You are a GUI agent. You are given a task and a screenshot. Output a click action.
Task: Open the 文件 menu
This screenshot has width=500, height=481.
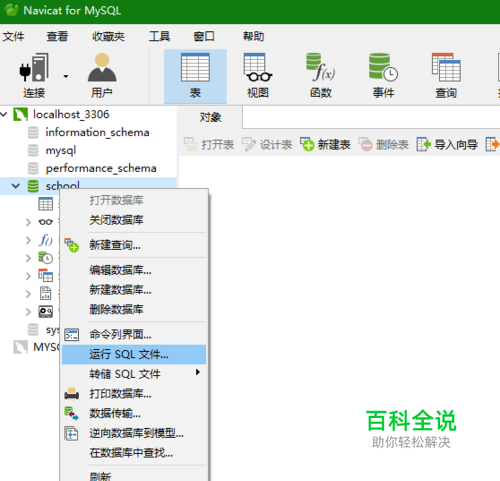pyautogui.click(x=13, y=36)
